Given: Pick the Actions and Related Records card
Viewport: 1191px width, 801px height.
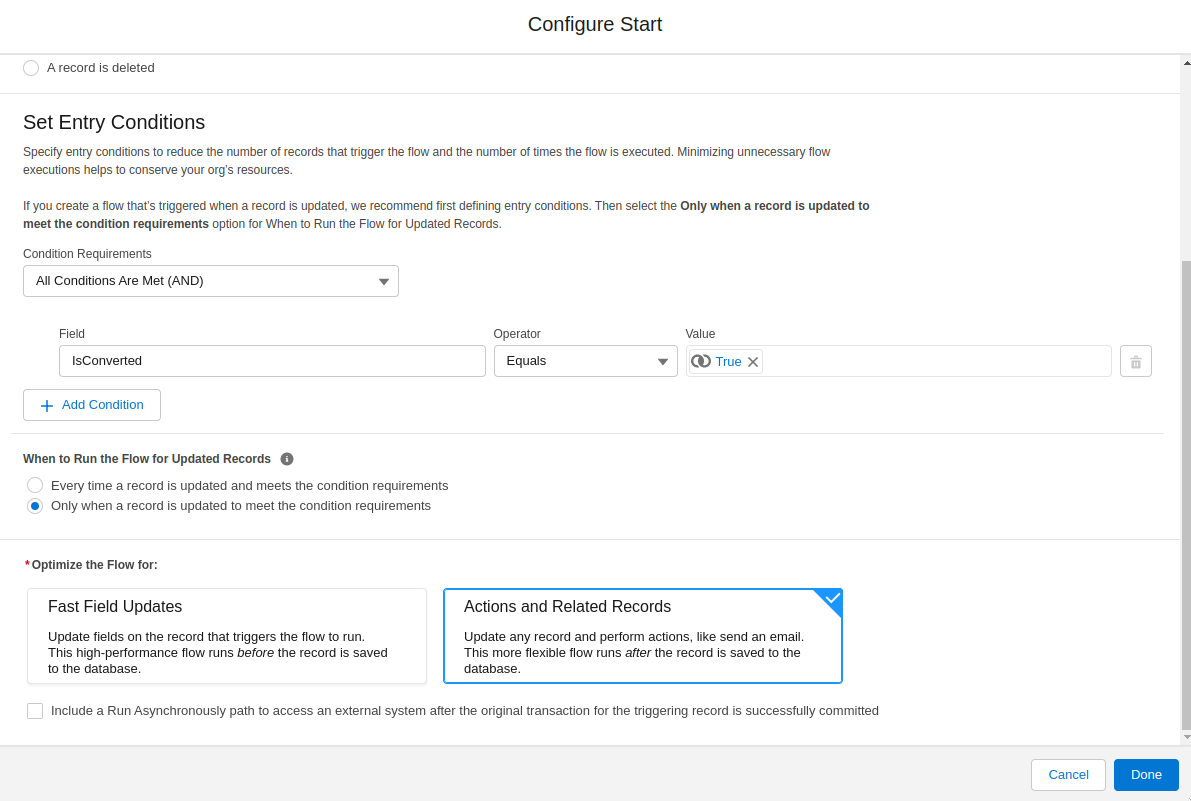Looking at the screenshot, I should coord(642,636).
